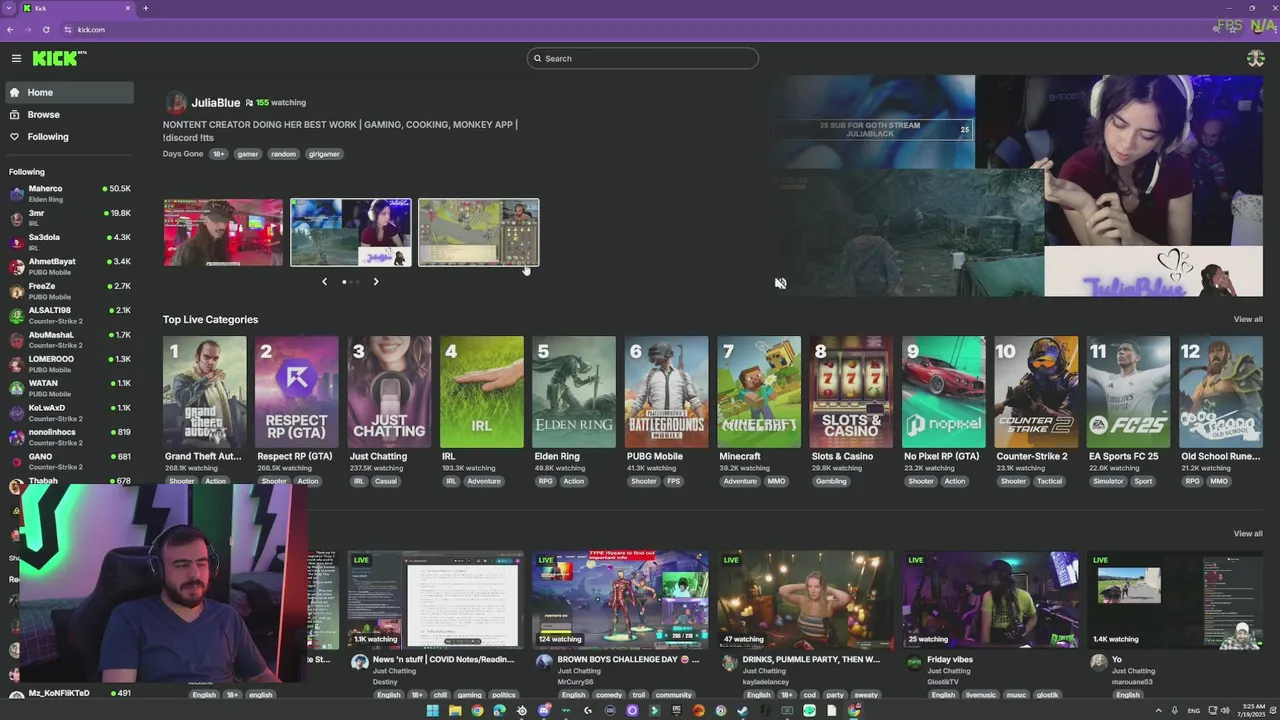The image size is (1280, 720).
Task: Open Sa3dola's avatar in Following list
Action: [x=17, y=242]
